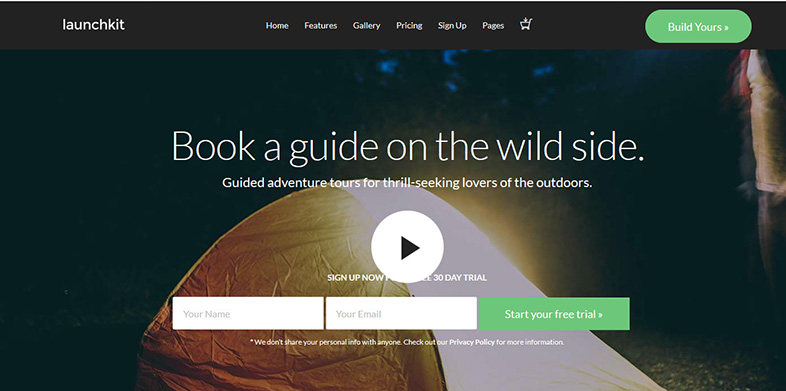This screenshot has width=786, height=391.
Task: Click the 'Book a guide on the wild side.' headline
Action: pos(408,146)
